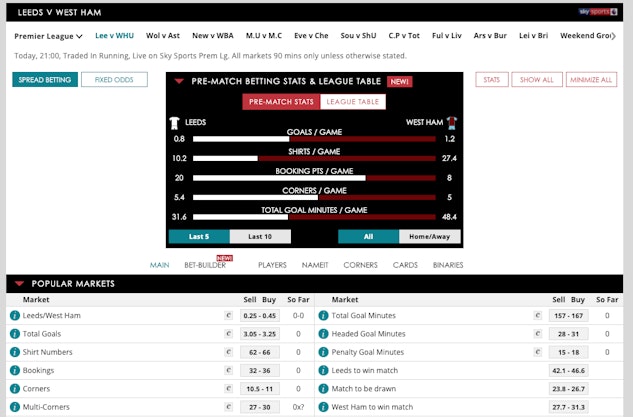This screenshot has height=417, width=633.
Task: Open info icon for Penalty Goal Minutes
Action: (x=323, y=352)
